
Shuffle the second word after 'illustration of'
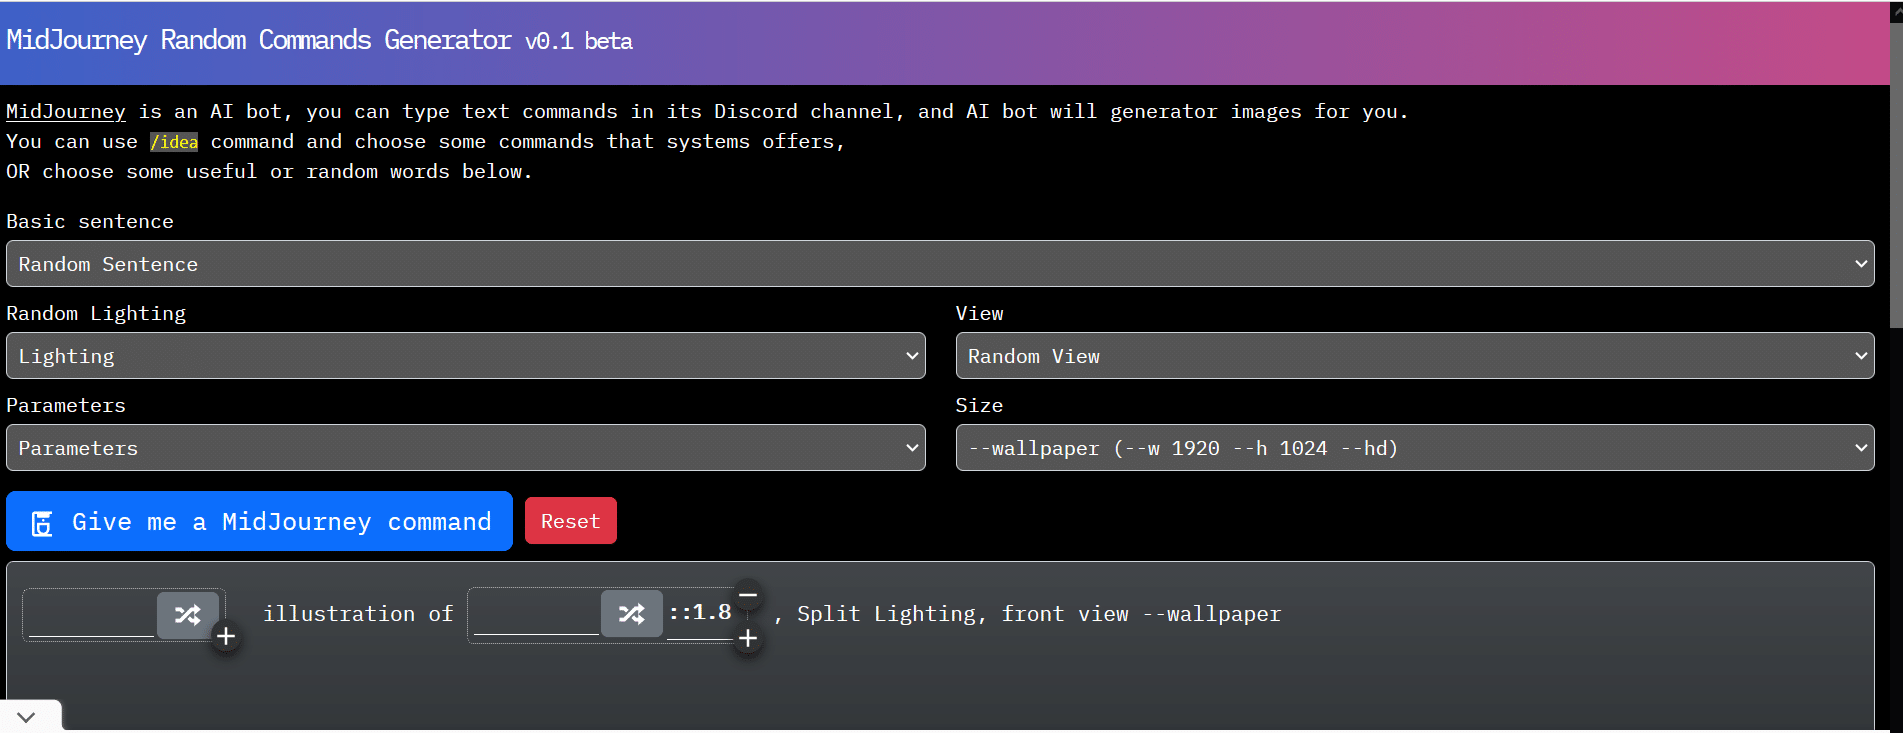pyautogui.click(x=632, y=614)
